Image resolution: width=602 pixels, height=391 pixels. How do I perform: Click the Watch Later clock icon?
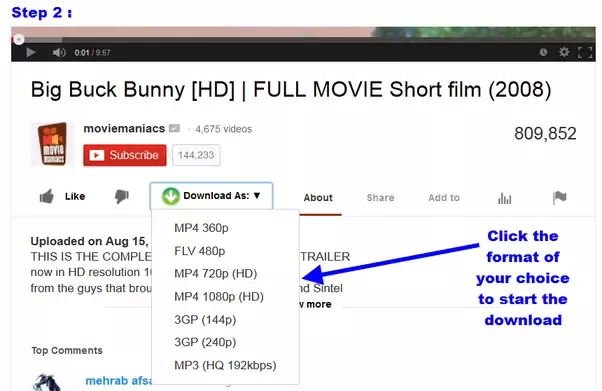(x=543, y=52)
